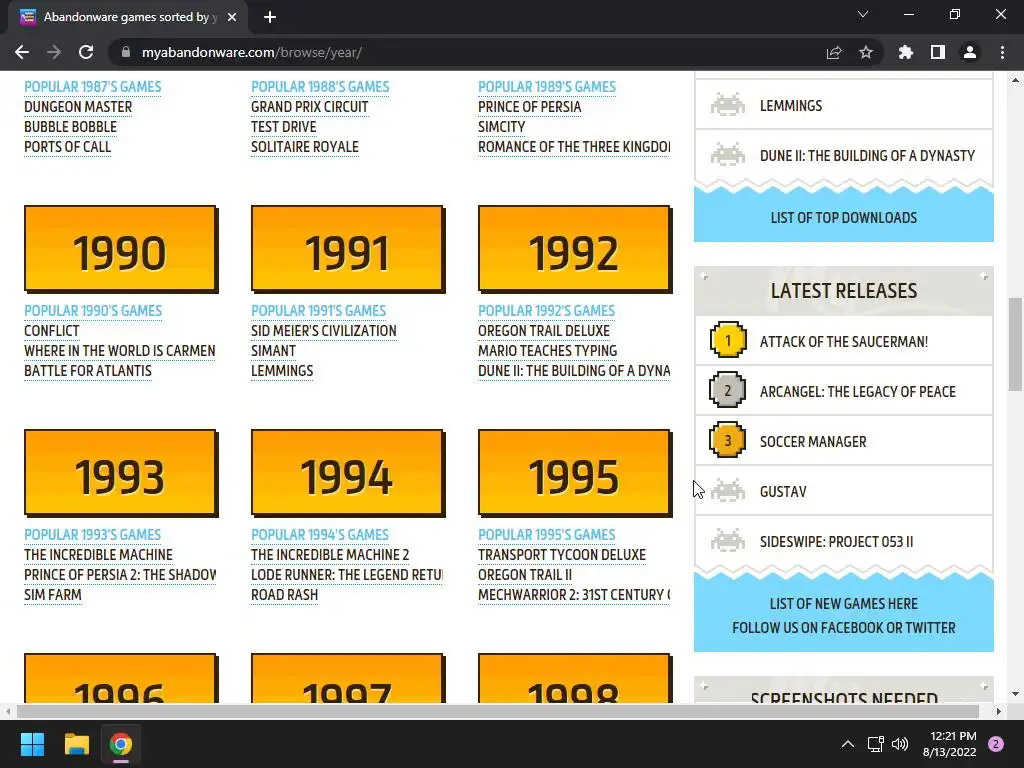Click the horizontal scrollbar at bottom
The width and height of the screenshot is (1024, 768).
point(497,711)
